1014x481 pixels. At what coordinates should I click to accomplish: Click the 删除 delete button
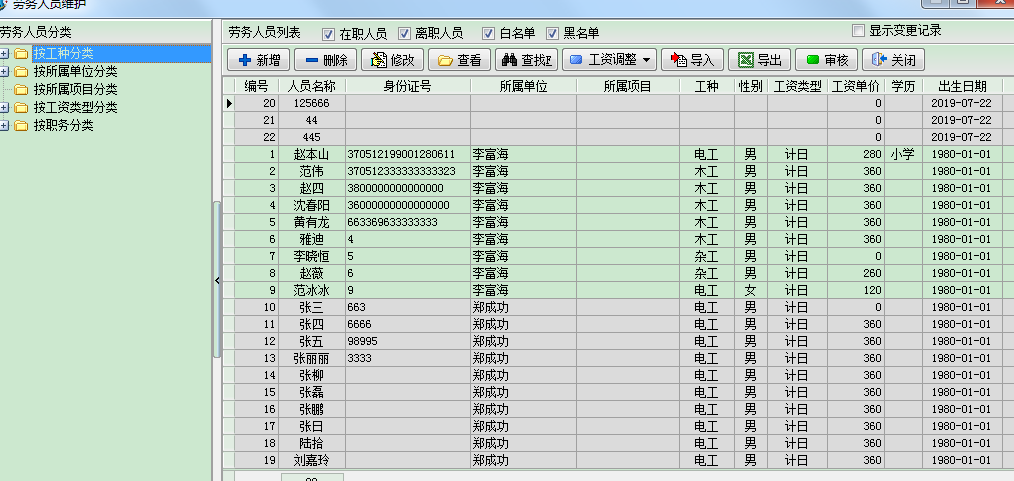(326, 60)
